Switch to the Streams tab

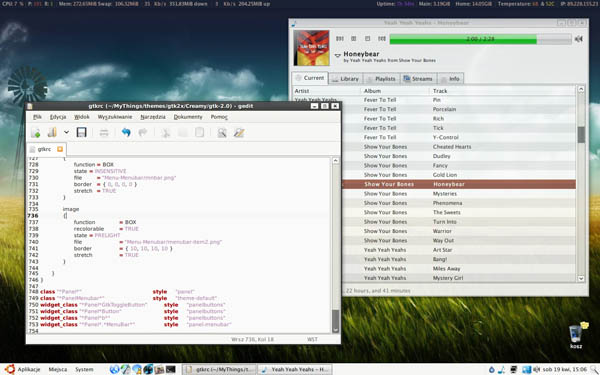(419, 78)
